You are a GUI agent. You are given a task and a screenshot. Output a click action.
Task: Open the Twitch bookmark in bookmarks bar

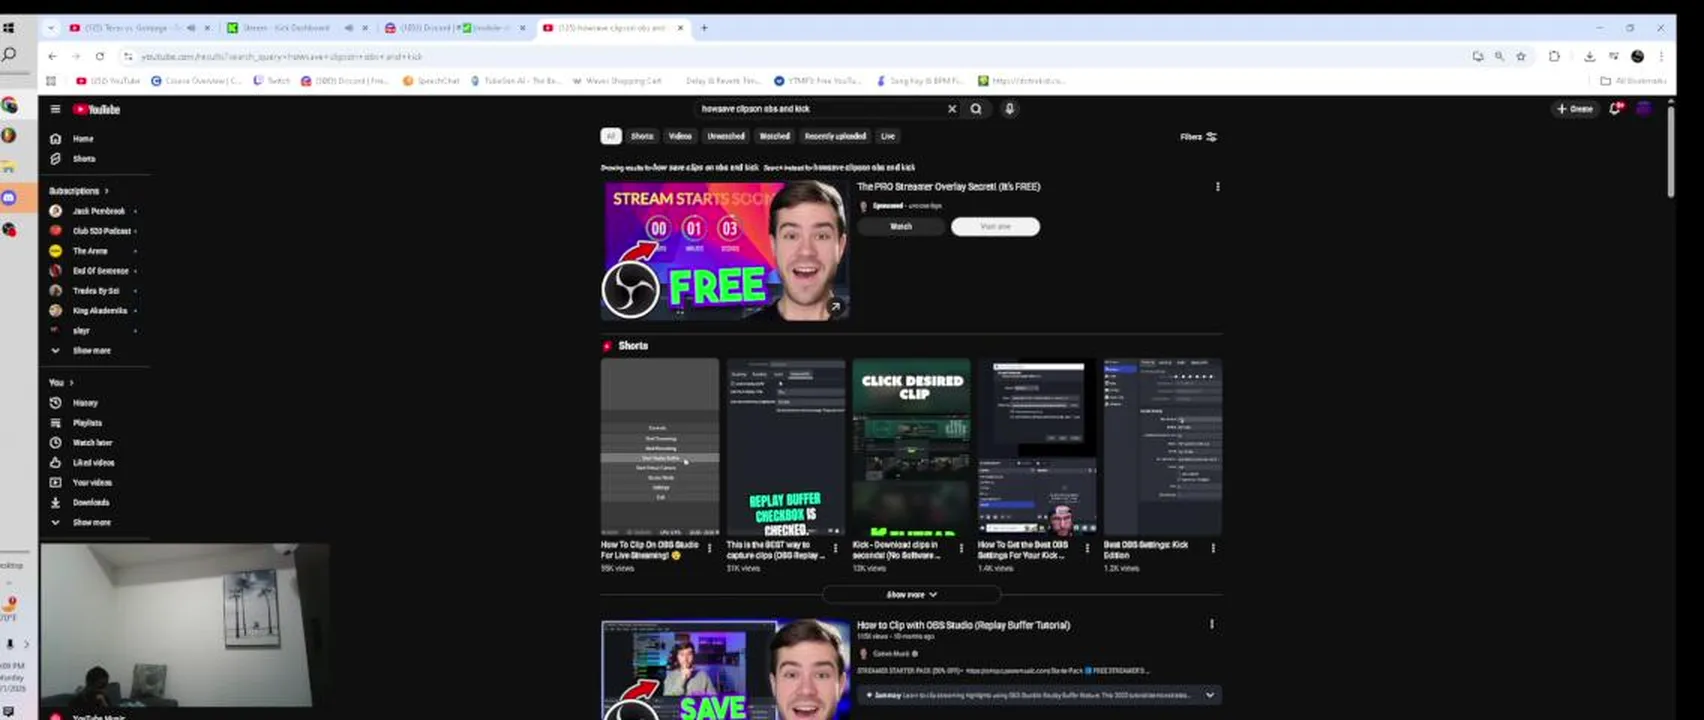point(272,81)
